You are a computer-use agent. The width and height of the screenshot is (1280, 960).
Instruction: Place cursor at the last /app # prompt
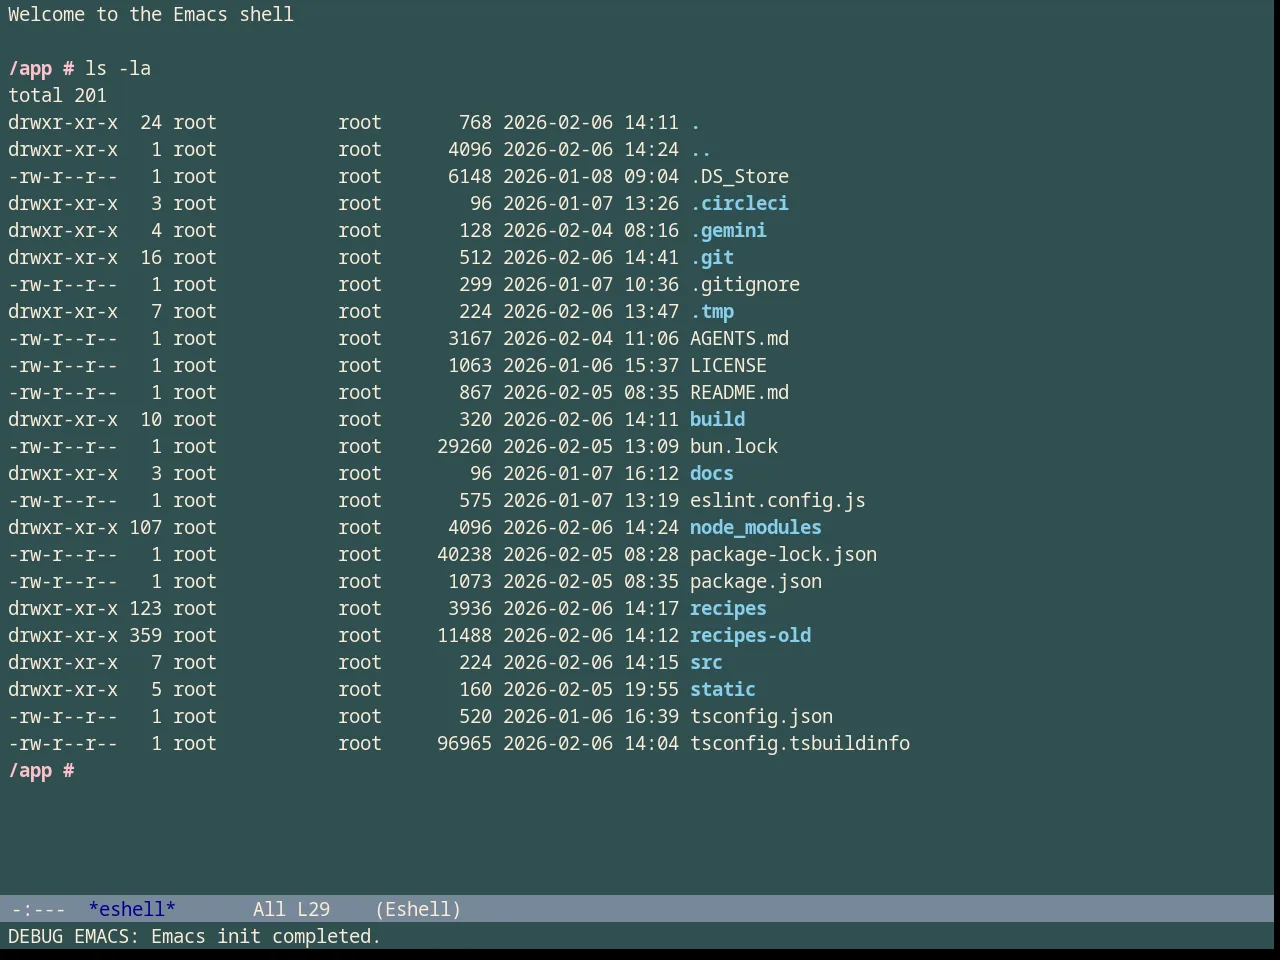(x=41, y=770)
